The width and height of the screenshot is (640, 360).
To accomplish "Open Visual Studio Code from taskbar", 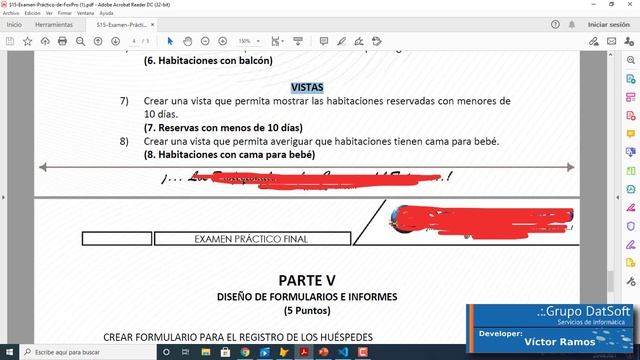I will coord(343,352).
